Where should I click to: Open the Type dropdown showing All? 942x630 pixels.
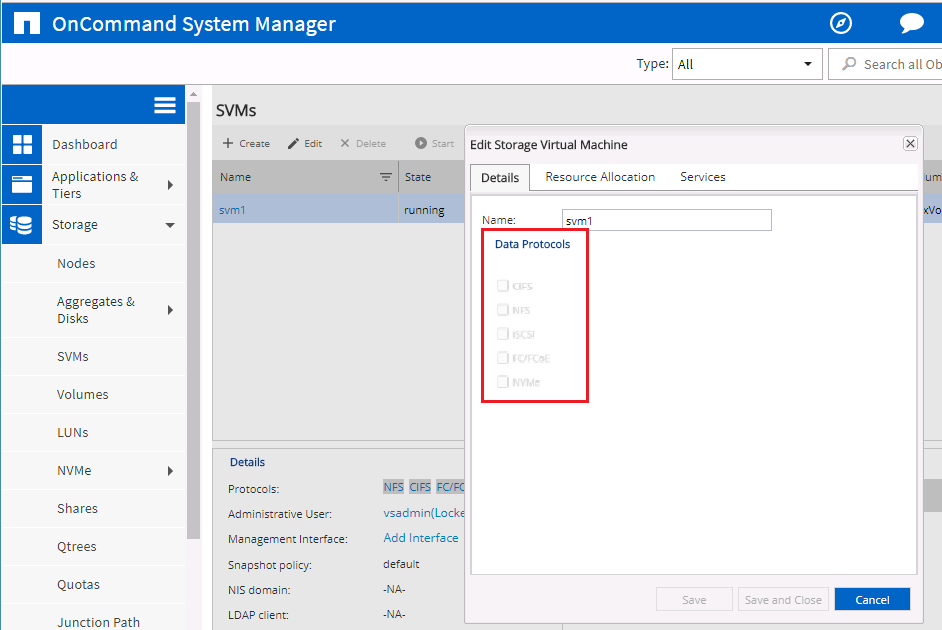[746, 64]
